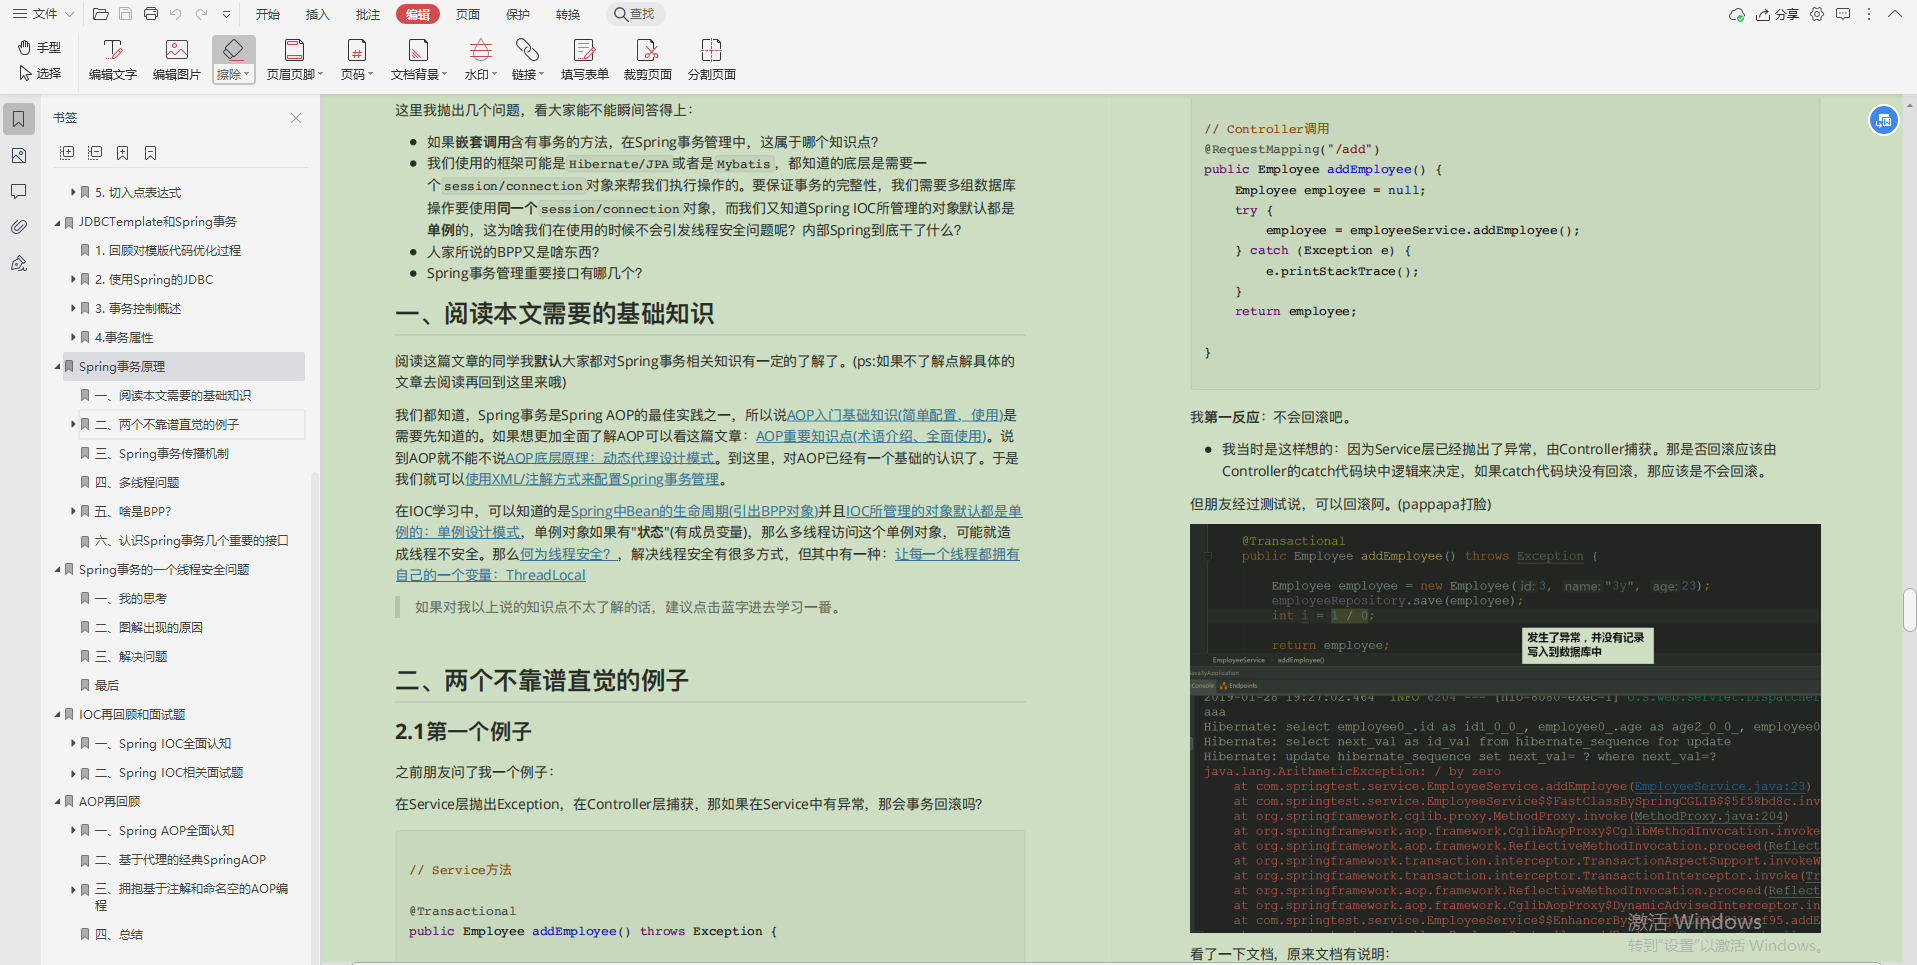Viewport: 1917px width, 965px height.
Task: Open a file with the folder icon
Action: coord(100,14)
